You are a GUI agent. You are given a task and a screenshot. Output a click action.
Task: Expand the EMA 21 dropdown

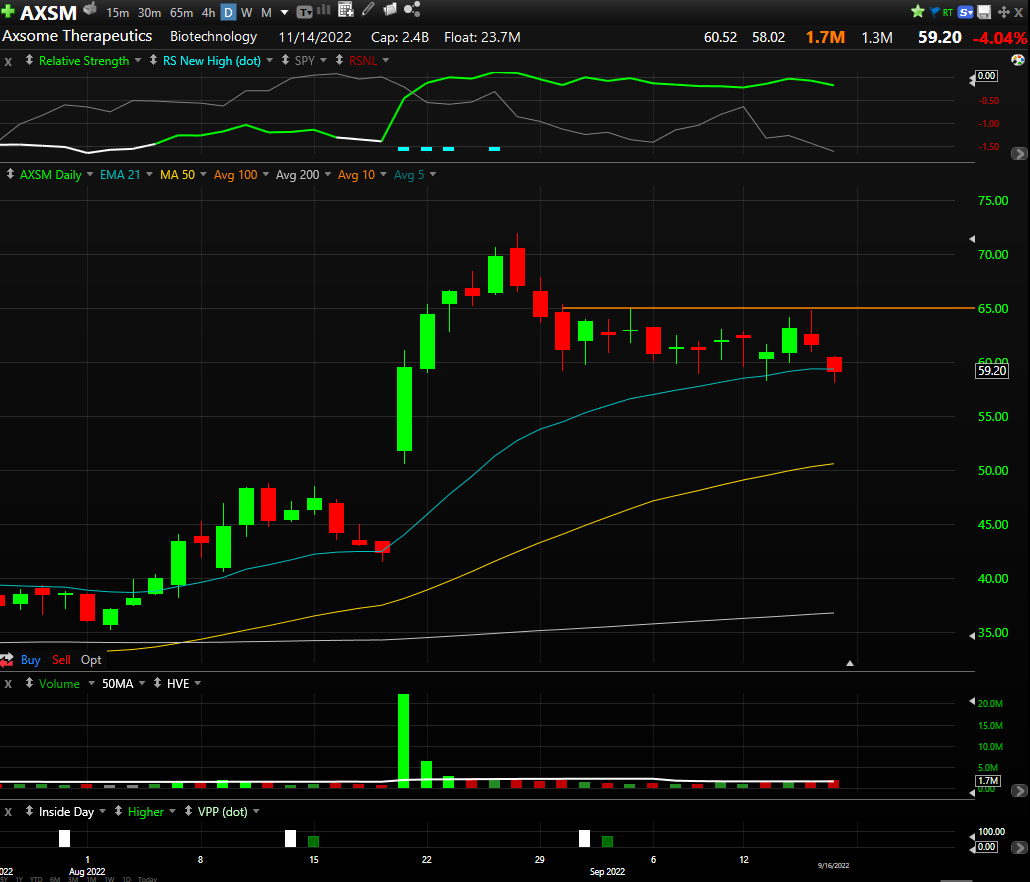pos(149,174)
